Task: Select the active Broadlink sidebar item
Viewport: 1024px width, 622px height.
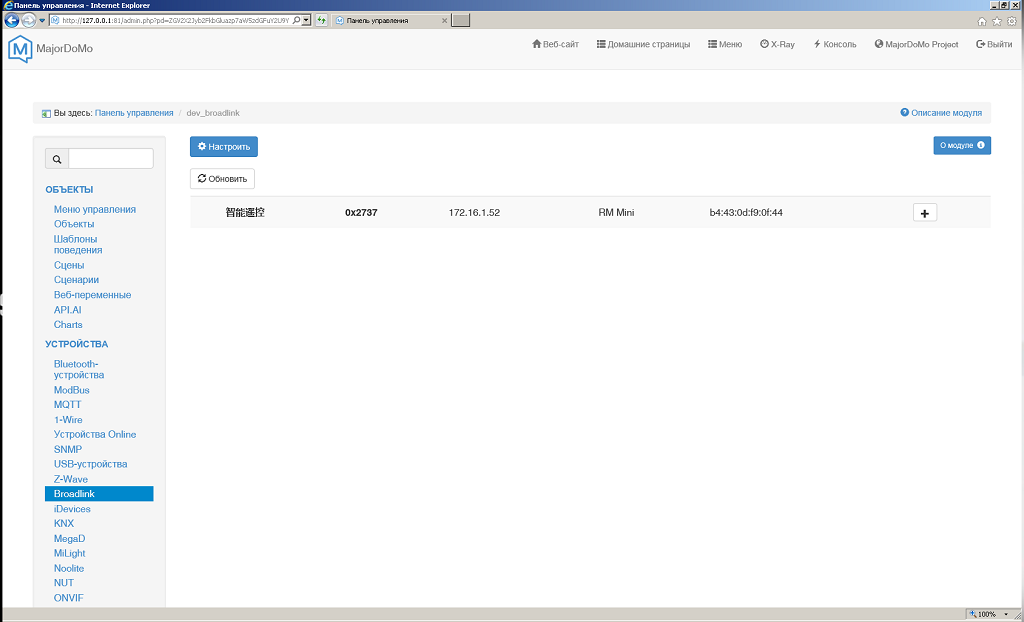Action: pyautogui.click(x=99, y=494)
